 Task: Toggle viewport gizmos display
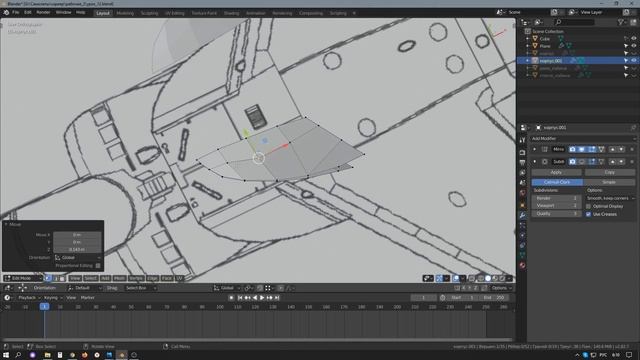pos(439,278)
